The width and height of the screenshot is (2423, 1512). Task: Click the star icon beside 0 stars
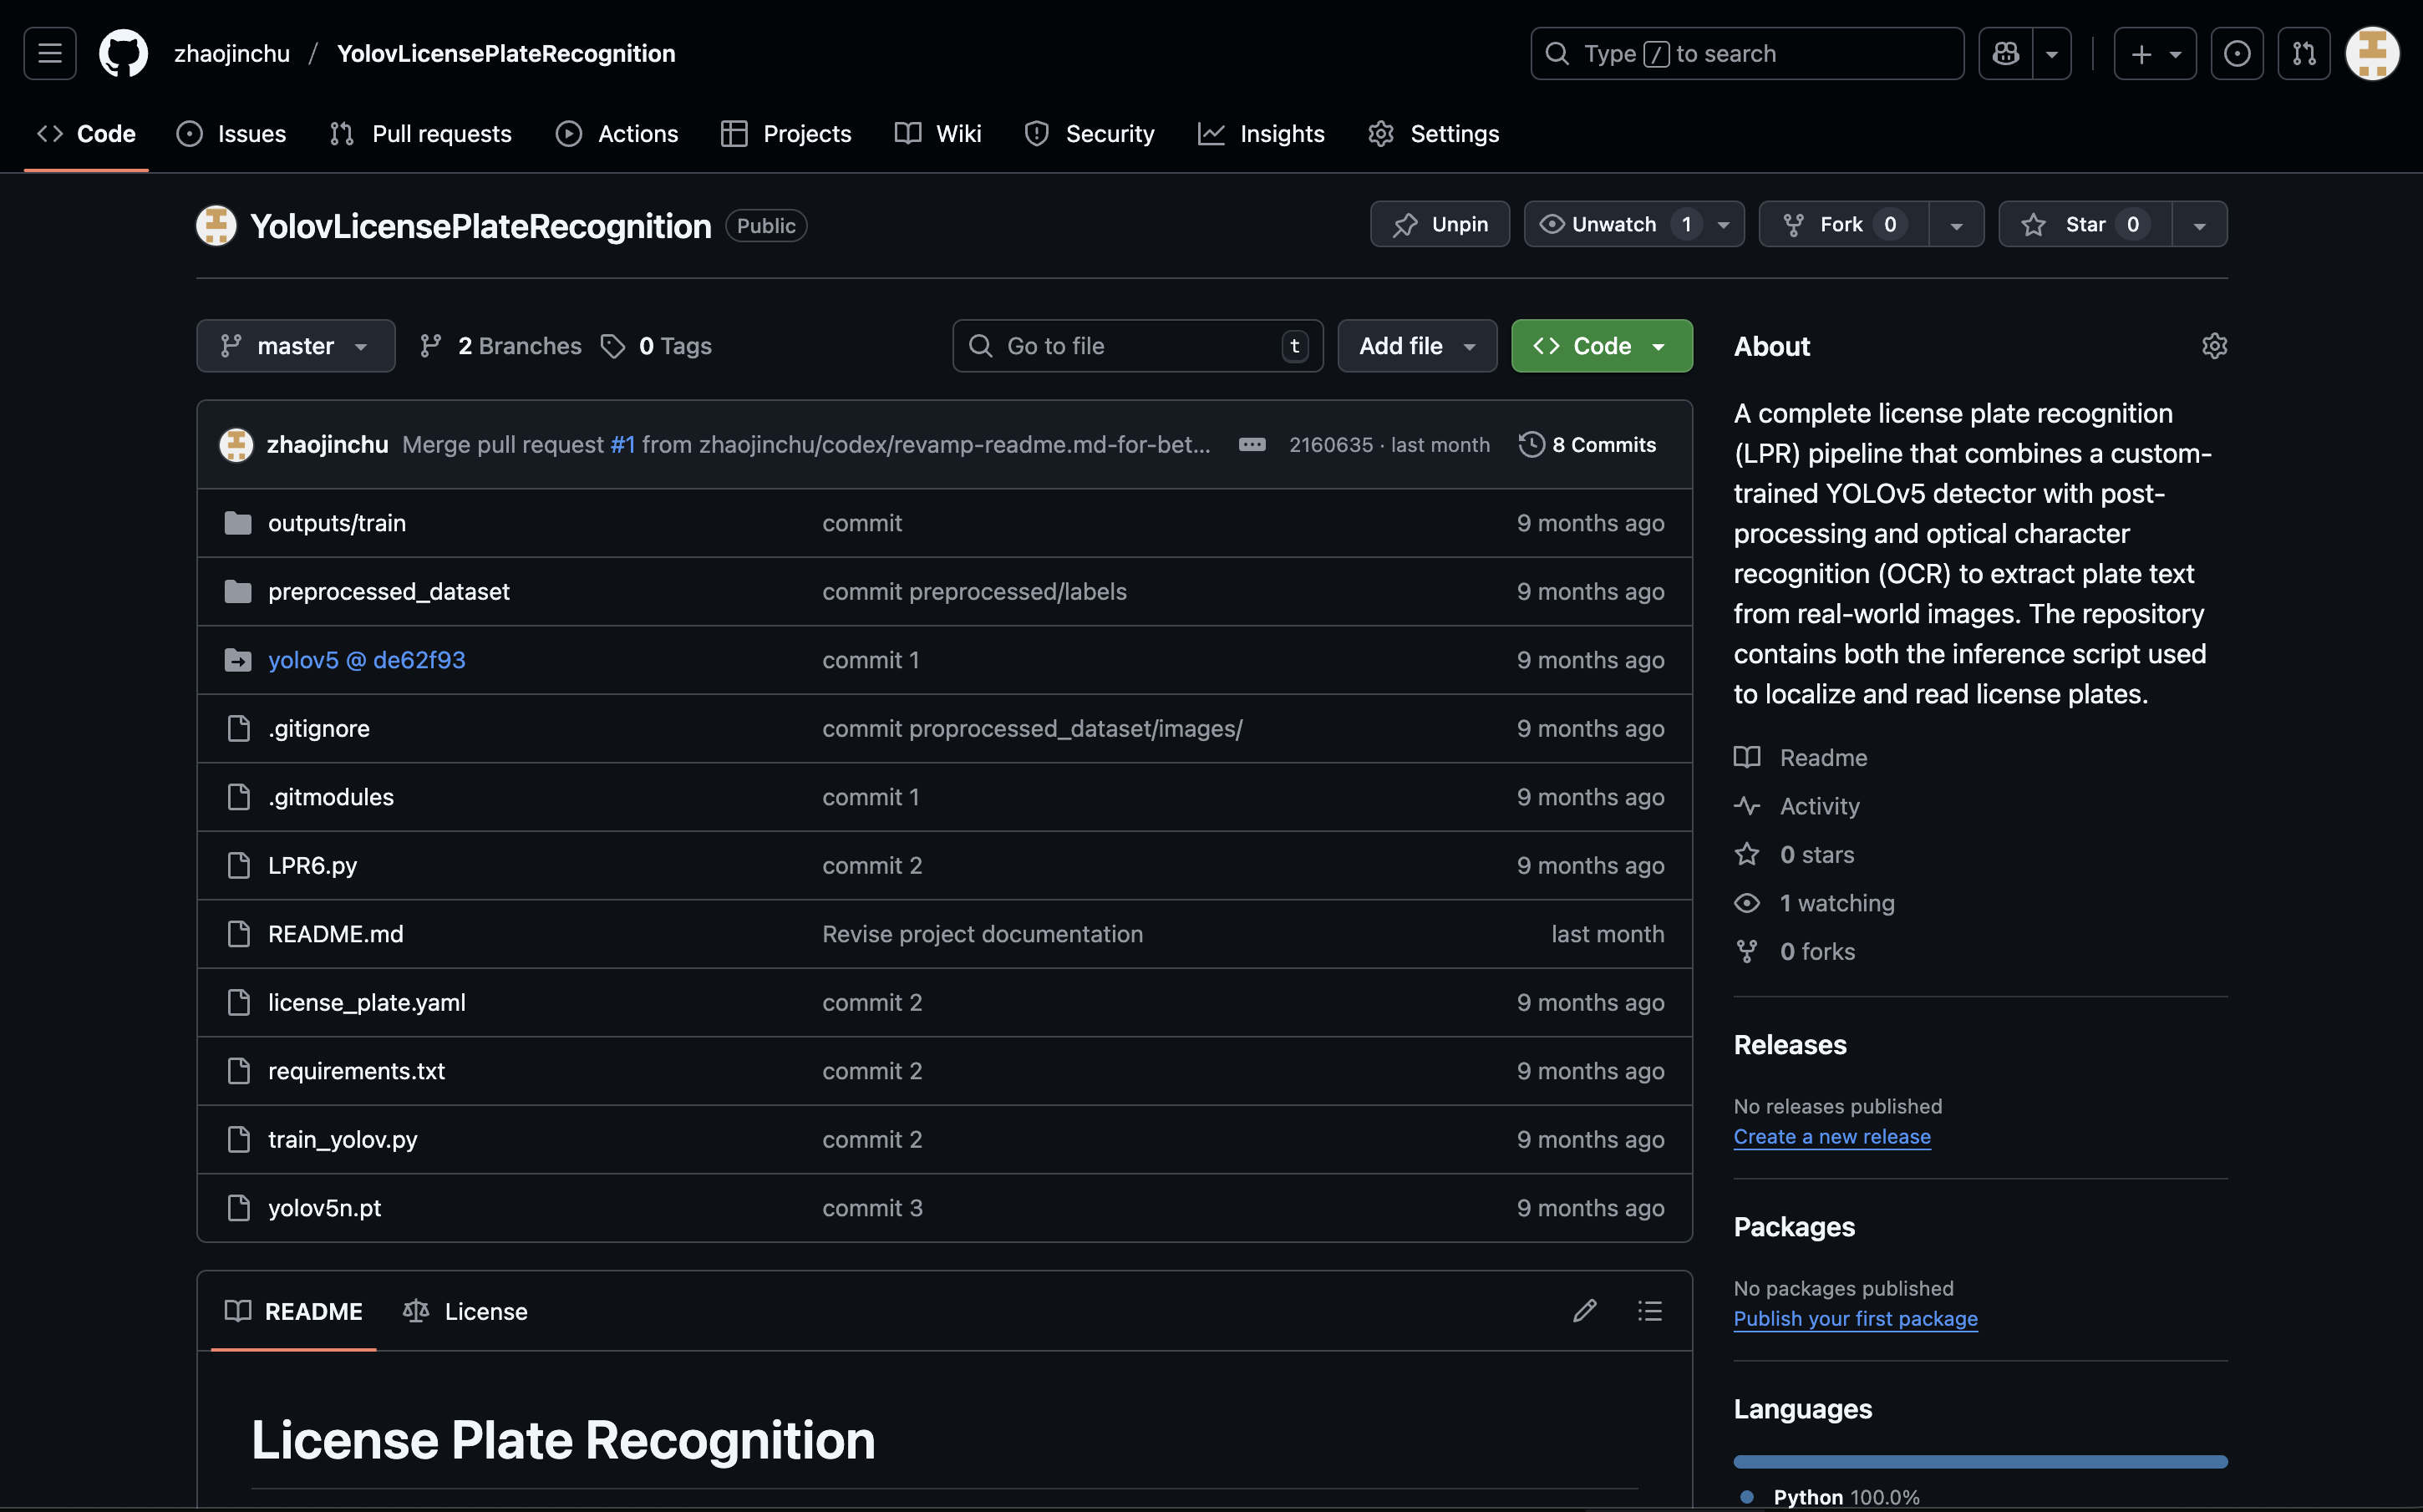(x=1747, y=854)
